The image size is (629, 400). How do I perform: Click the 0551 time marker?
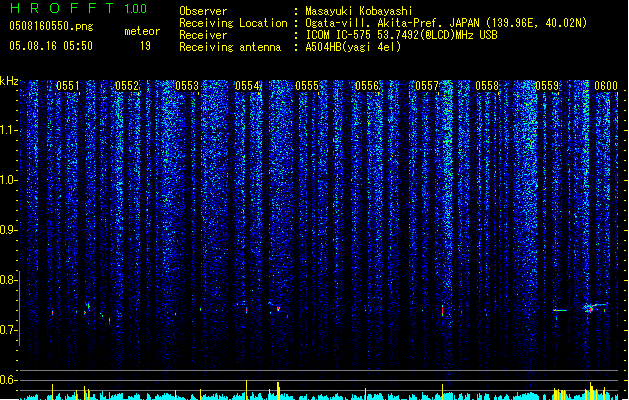pyautogui.click(x=68, y=86)
